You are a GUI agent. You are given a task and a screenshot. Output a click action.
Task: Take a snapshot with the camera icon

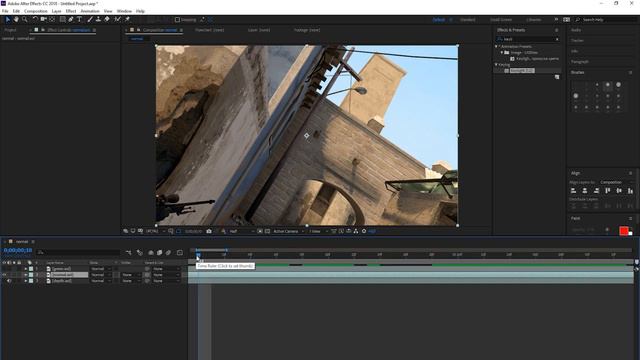209,231
